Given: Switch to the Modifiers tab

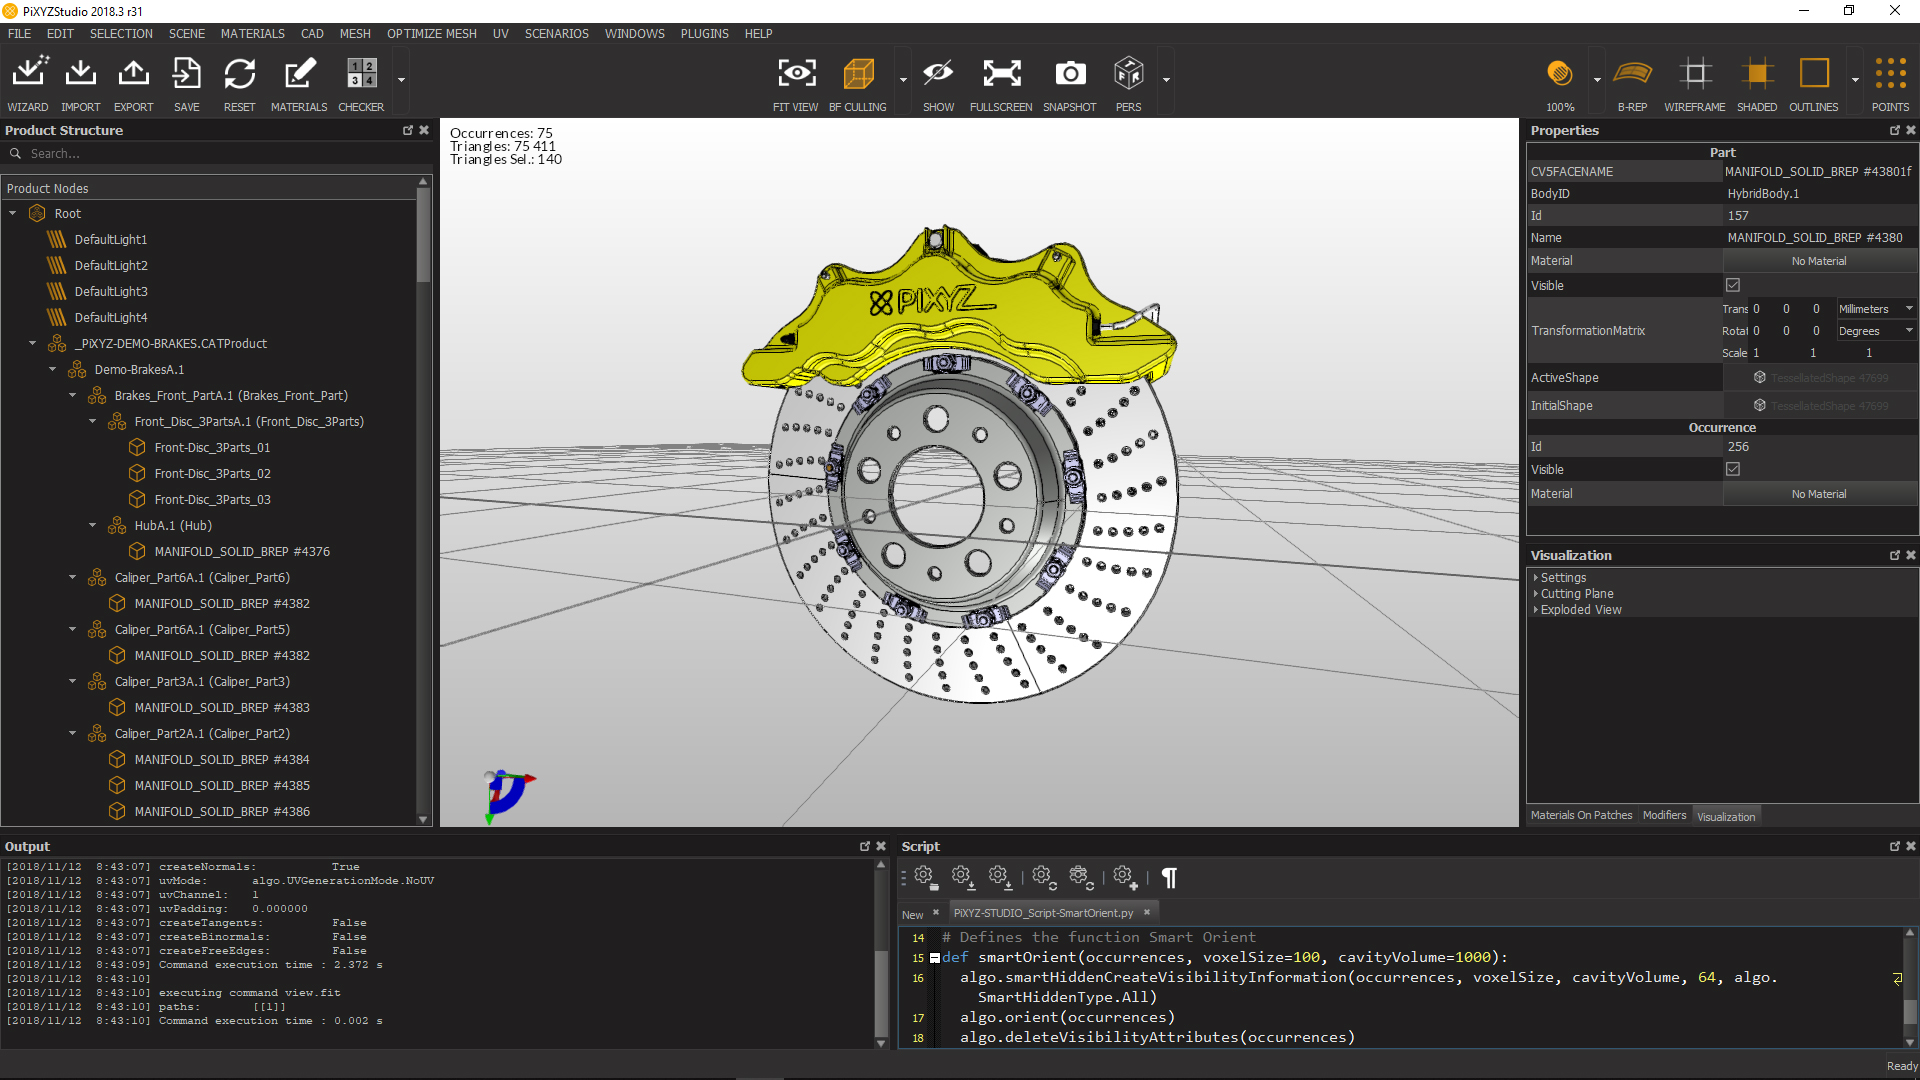Looking at the screenshot, I should pos(1664,816).
